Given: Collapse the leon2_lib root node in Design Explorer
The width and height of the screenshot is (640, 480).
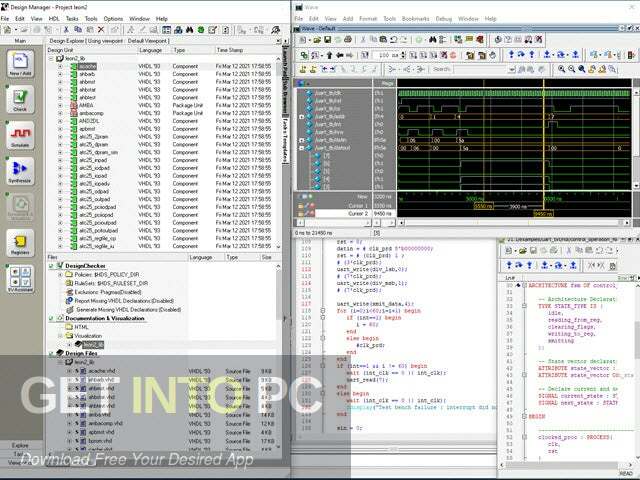Looking at the screenshot, I should tap(51, 58).
